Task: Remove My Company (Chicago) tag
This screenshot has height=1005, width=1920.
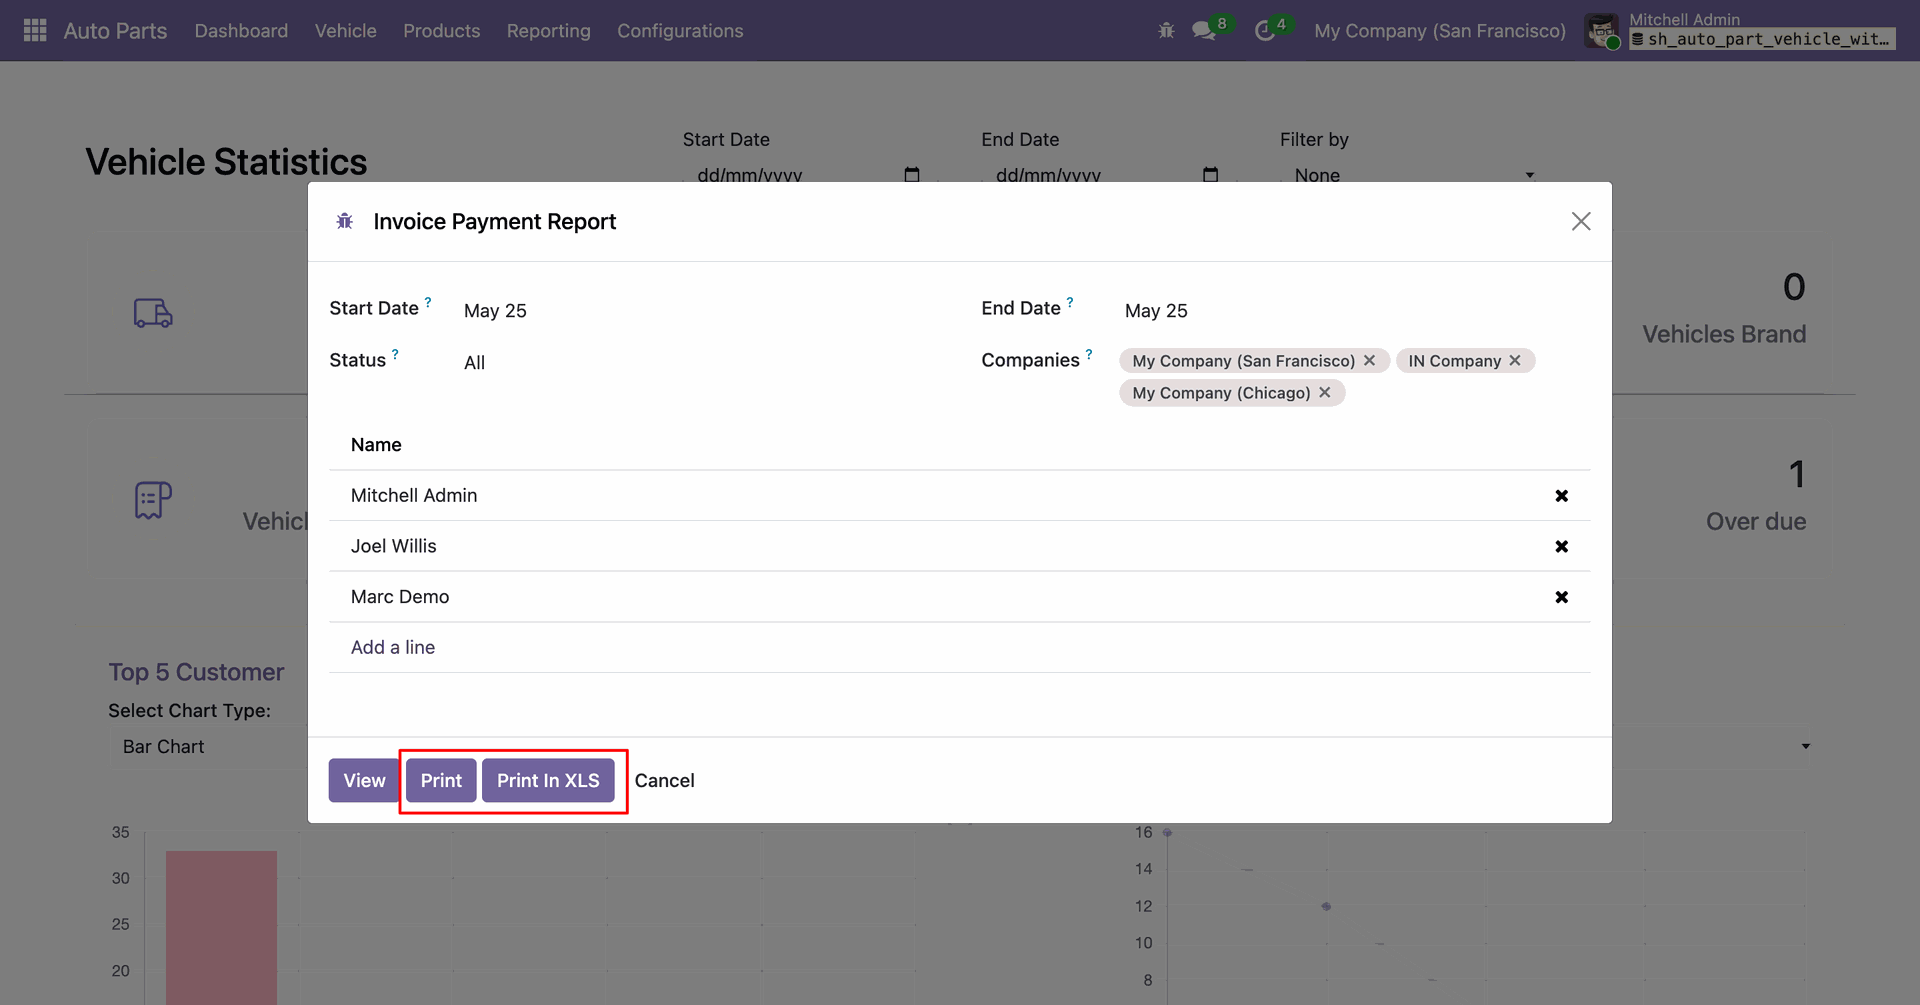Action: coord(1325,392)
